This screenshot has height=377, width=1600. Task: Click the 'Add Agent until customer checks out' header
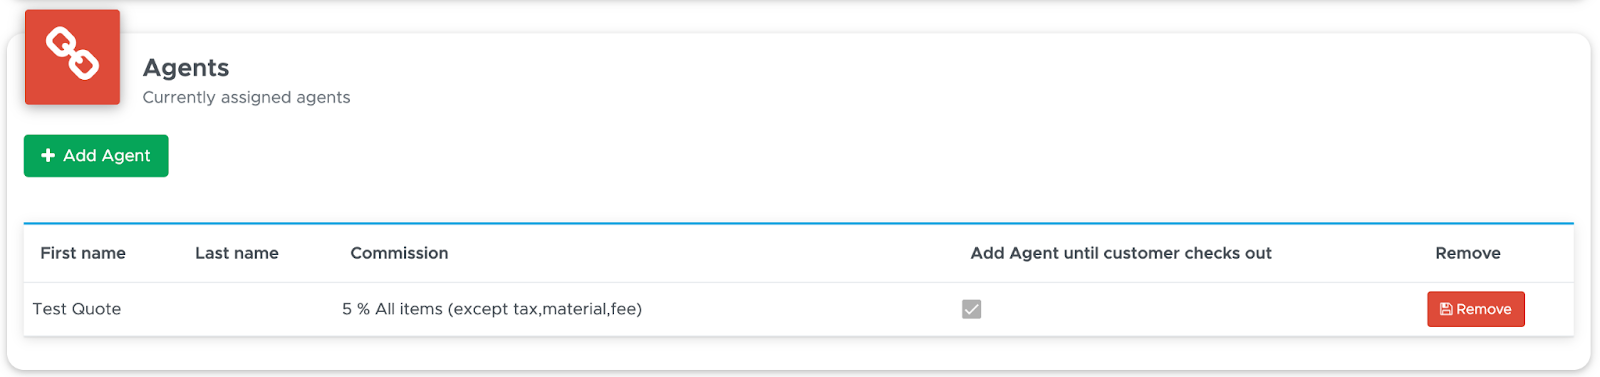click(x=1121, y=253)
